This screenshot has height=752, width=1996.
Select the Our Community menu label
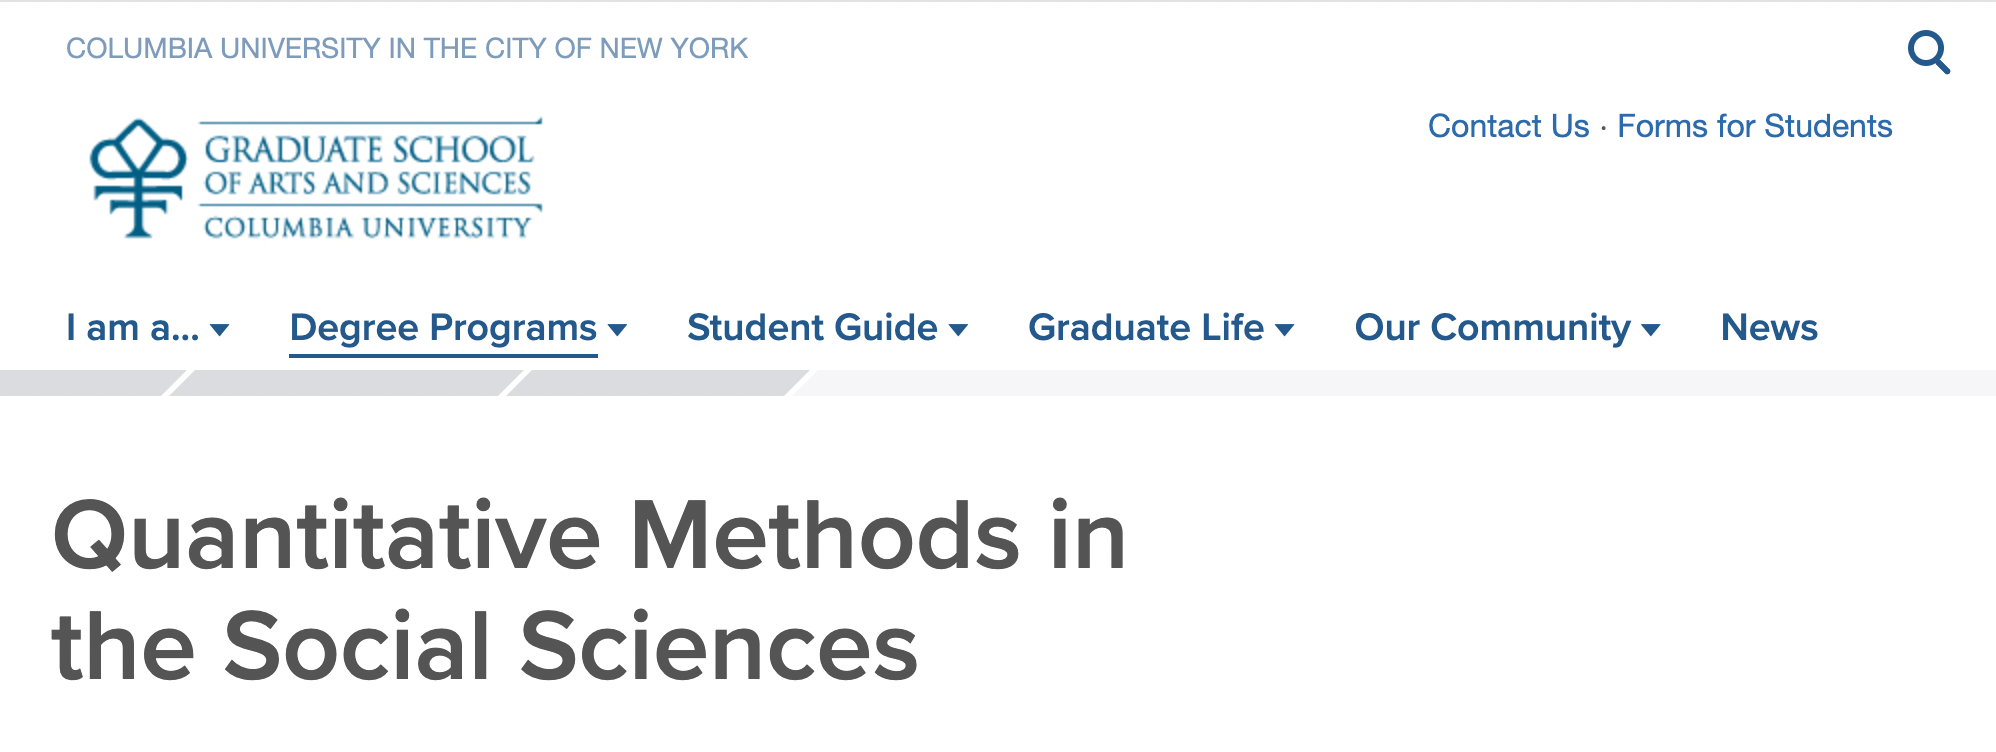[1492, 328]
